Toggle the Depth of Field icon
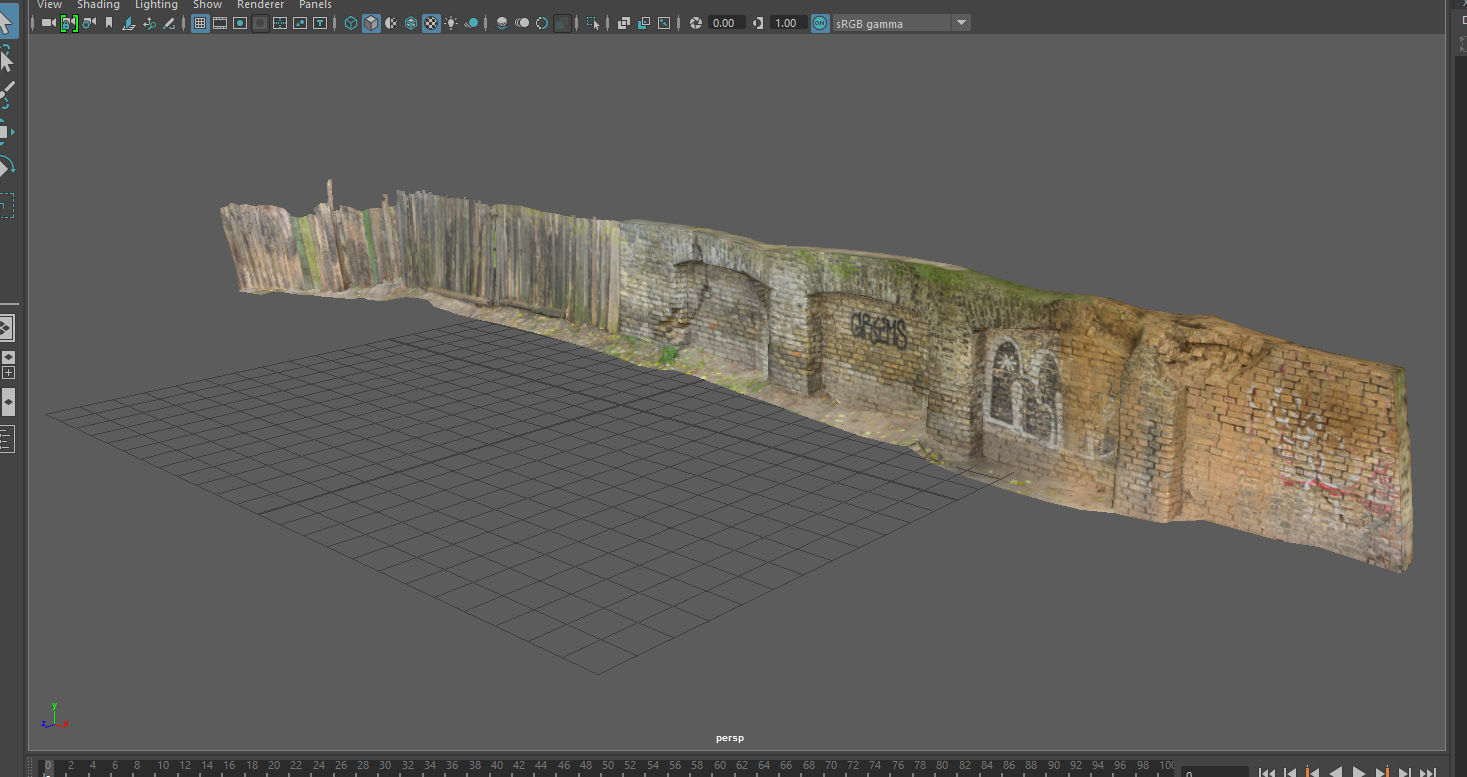The width and height of the screenshot is (1467, 777). point(562,23)
